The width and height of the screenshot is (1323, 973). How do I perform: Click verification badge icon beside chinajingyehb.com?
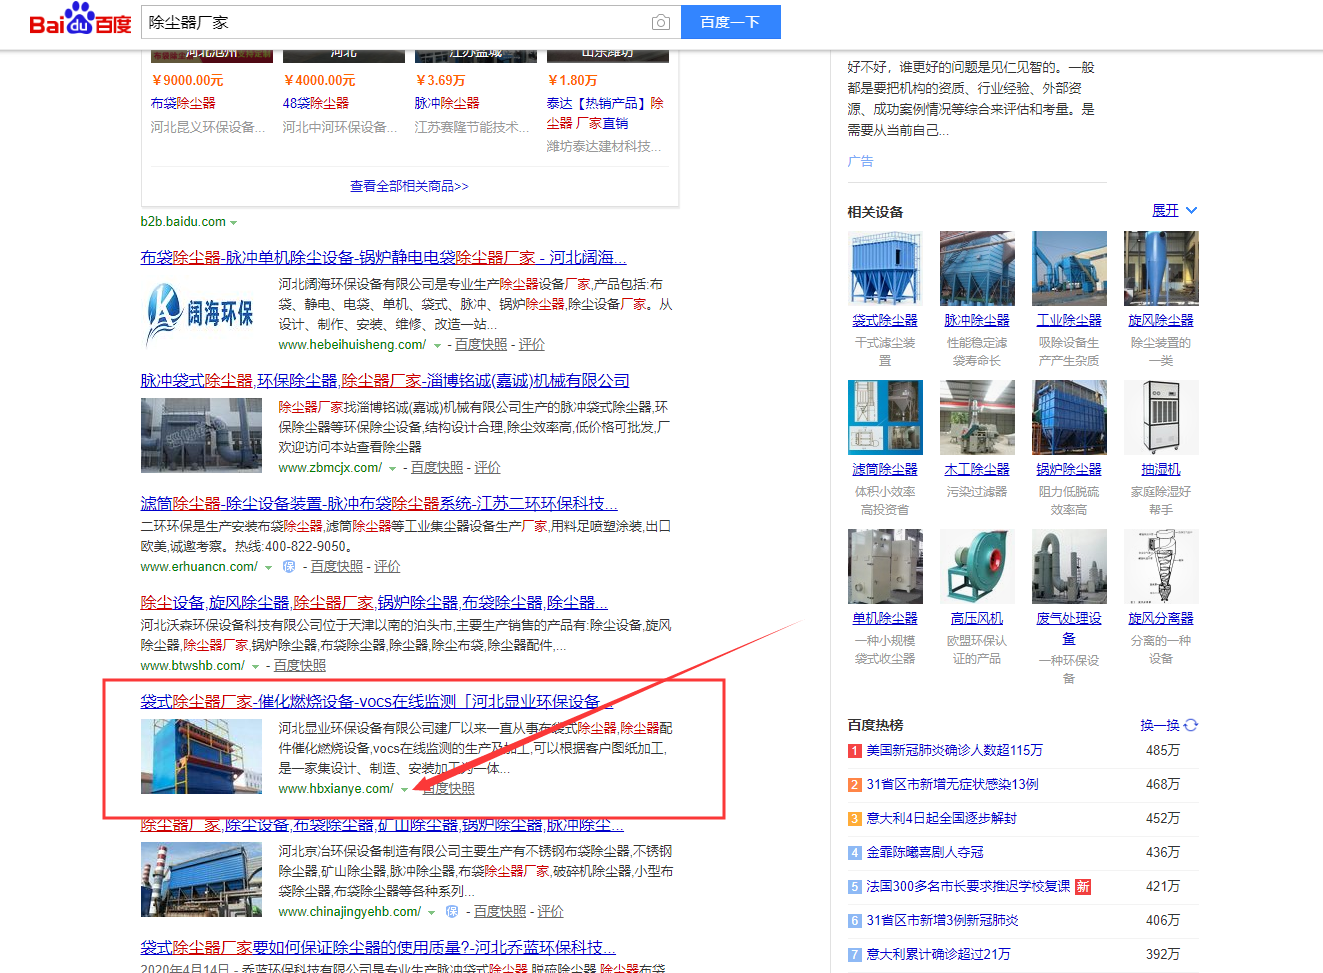click(452, 912)
